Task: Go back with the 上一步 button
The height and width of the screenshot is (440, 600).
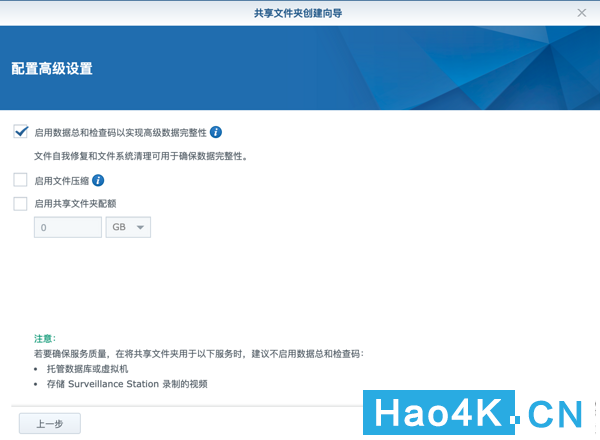Action: coord(50,423)
